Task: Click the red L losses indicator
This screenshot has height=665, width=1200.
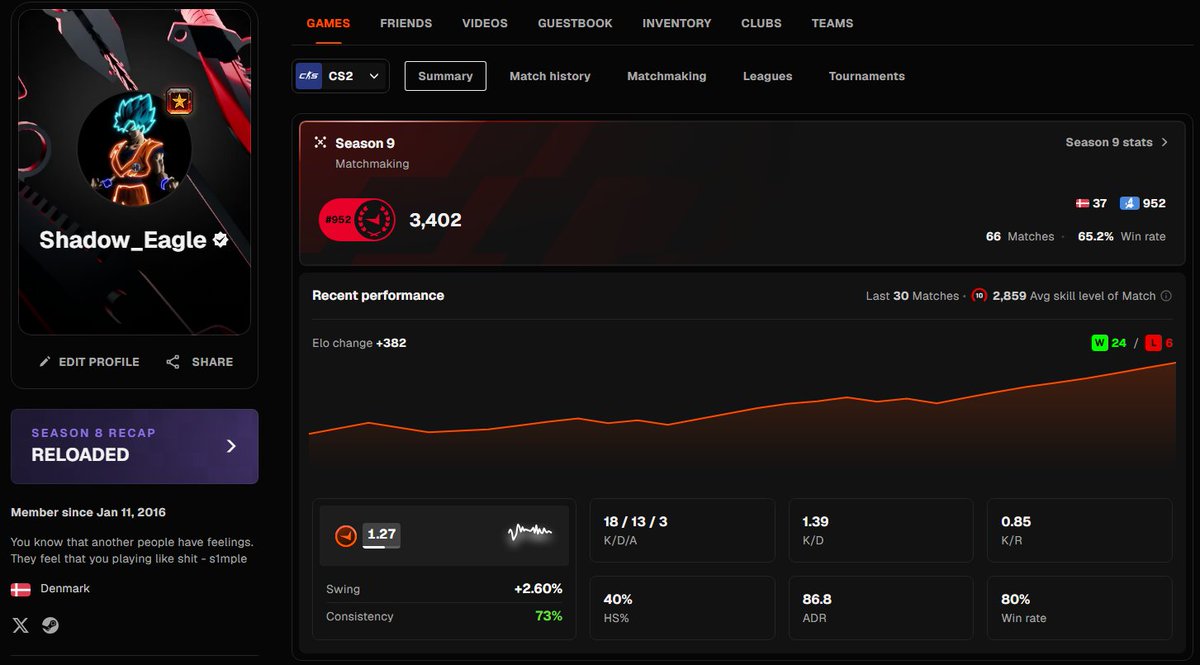Action: pos(1153,343)
